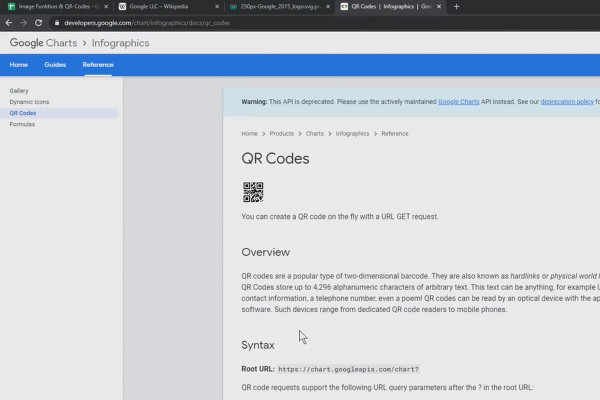Viewport: 600px width, 400px height.
Task: Click the Google Charts logo link
Action: [x=43, y=43]
